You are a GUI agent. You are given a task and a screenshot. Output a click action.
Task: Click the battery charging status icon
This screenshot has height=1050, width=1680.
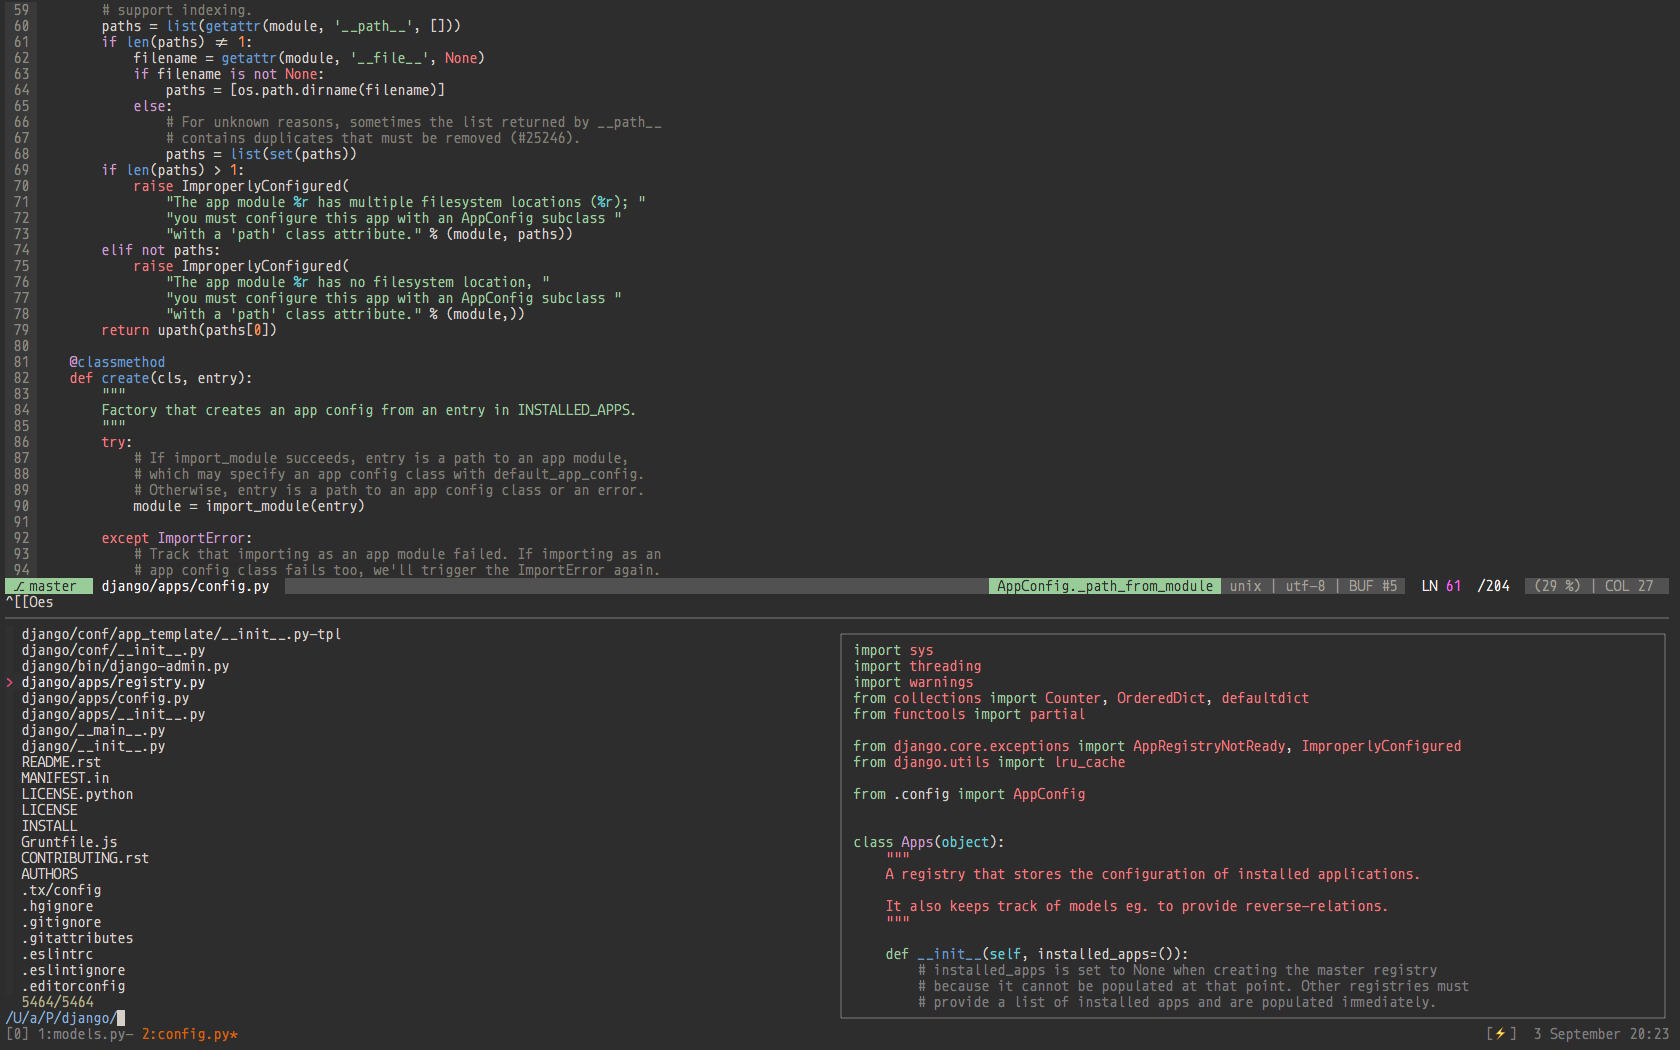(x=1501, y=1034)
